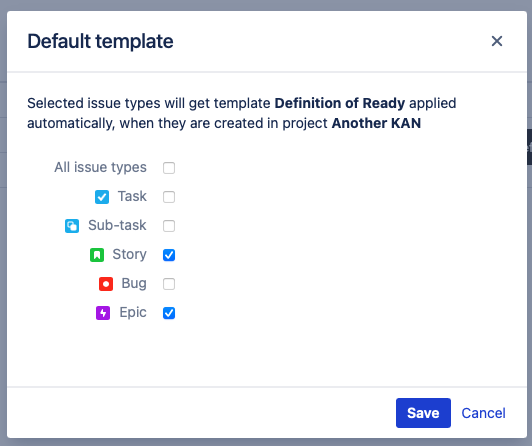Save the default template settings
This screenshot has width=532, height=446.
point(423,413)
